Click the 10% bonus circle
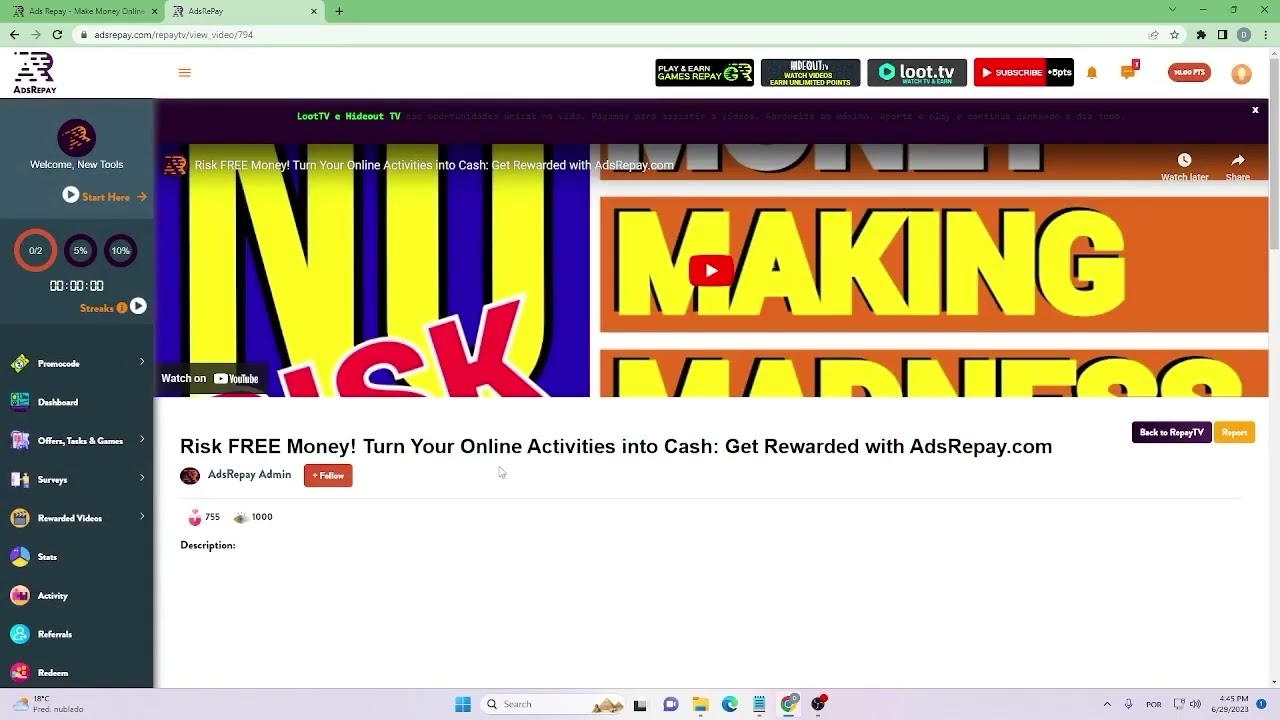 tap(120, 250)
